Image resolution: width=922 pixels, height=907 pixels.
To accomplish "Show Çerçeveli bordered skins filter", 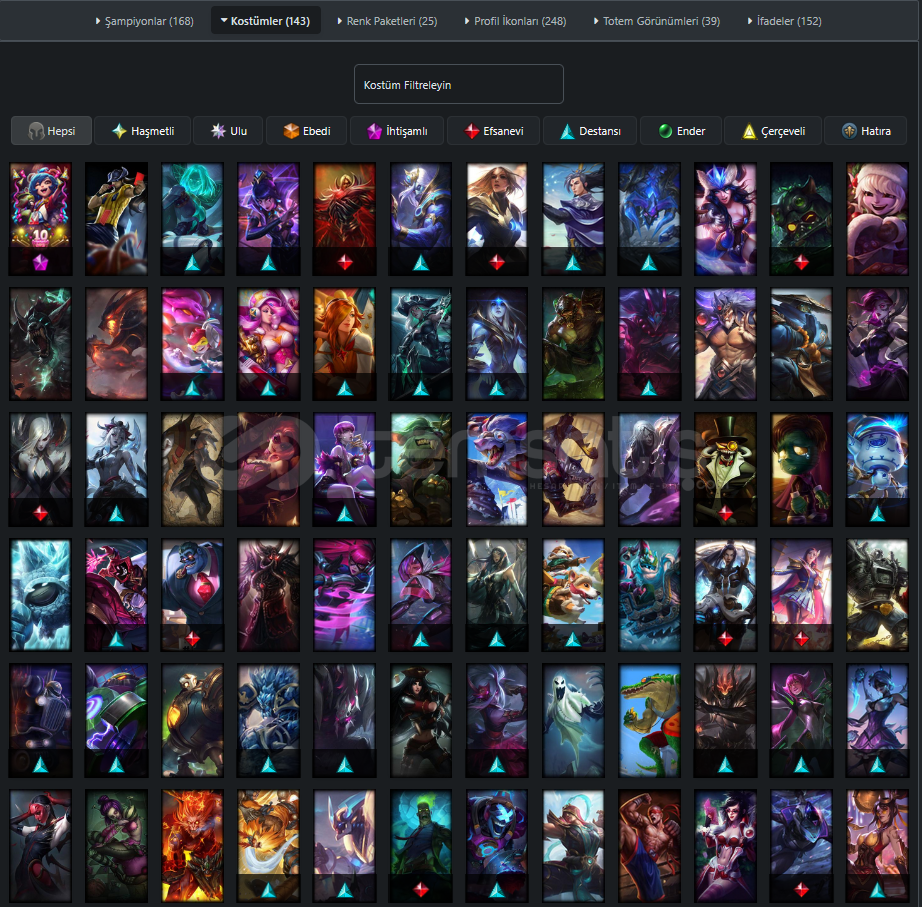I will pos(773,131).
